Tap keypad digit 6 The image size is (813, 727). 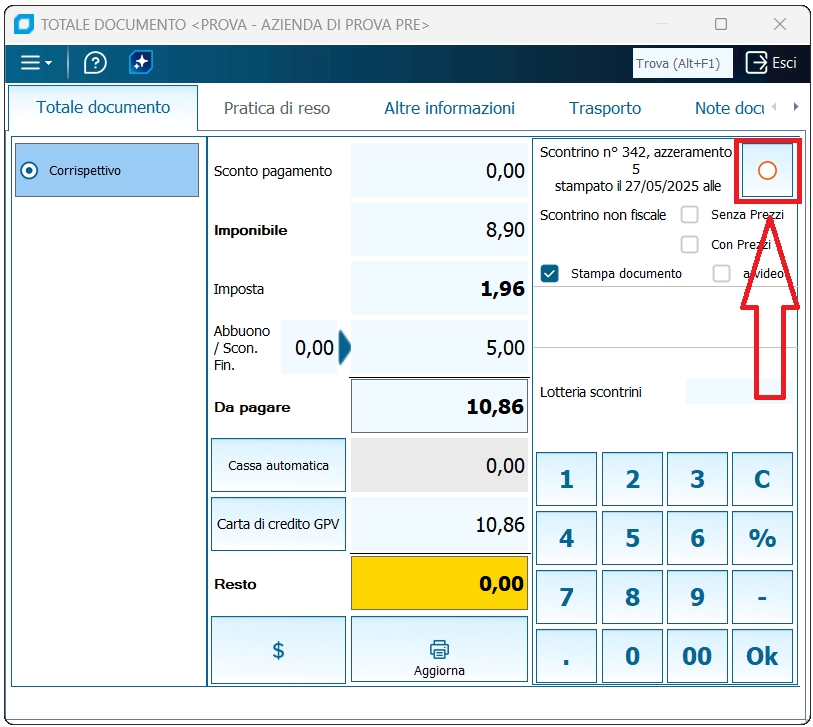pyautogui.click(x=697, y=538)
